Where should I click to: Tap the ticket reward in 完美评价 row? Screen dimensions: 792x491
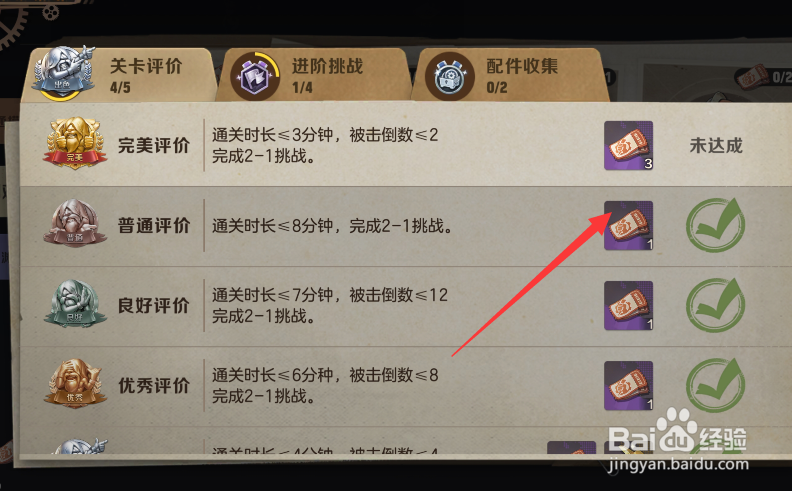pos(628,145)
